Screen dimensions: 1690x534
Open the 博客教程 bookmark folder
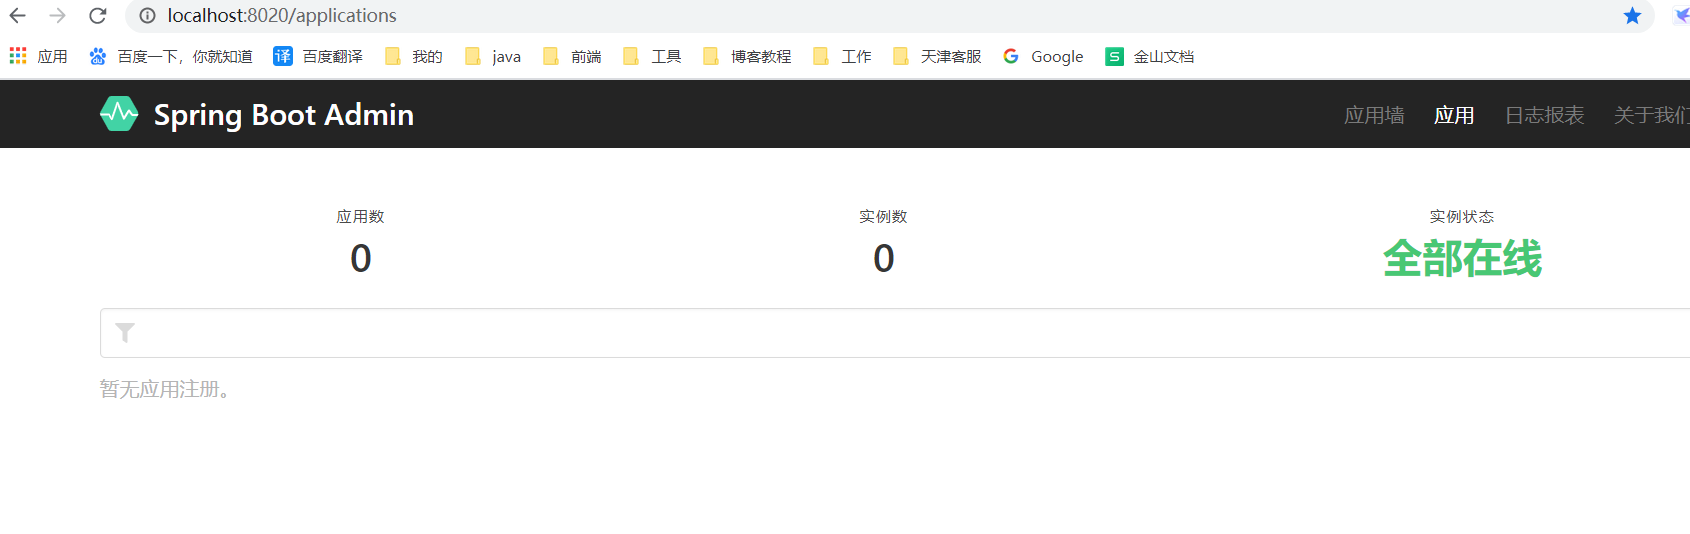point(747,57)
